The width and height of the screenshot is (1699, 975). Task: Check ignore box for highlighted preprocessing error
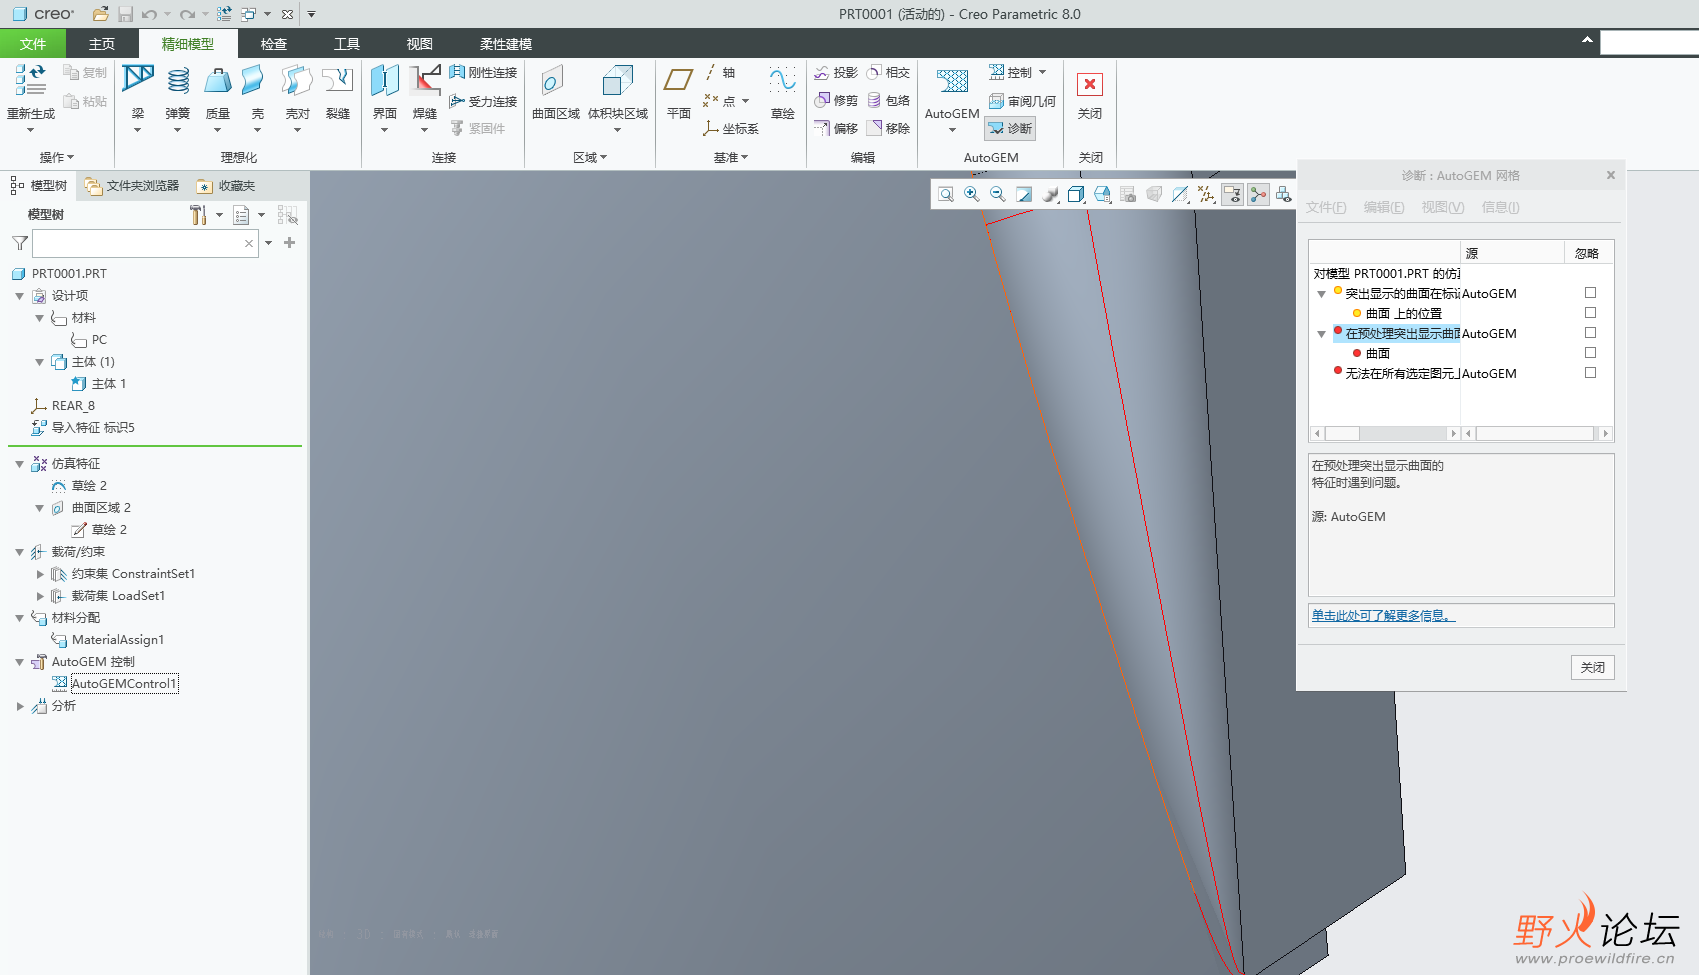point(1590,333)
